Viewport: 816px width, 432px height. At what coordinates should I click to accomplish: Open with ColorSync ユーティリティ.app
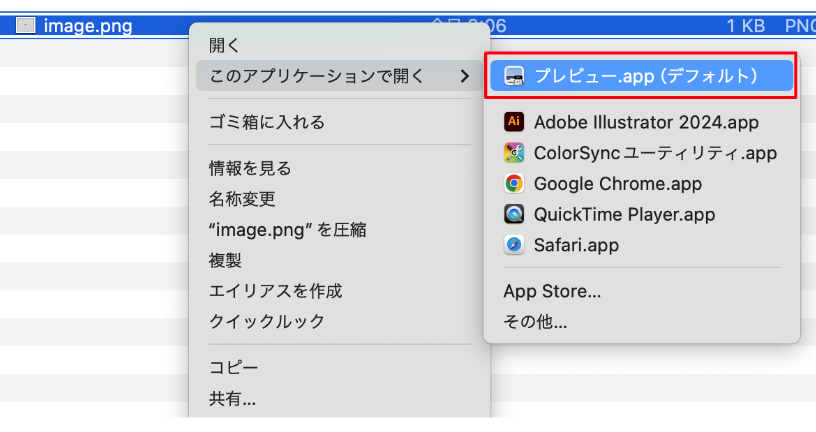point(655,153)
